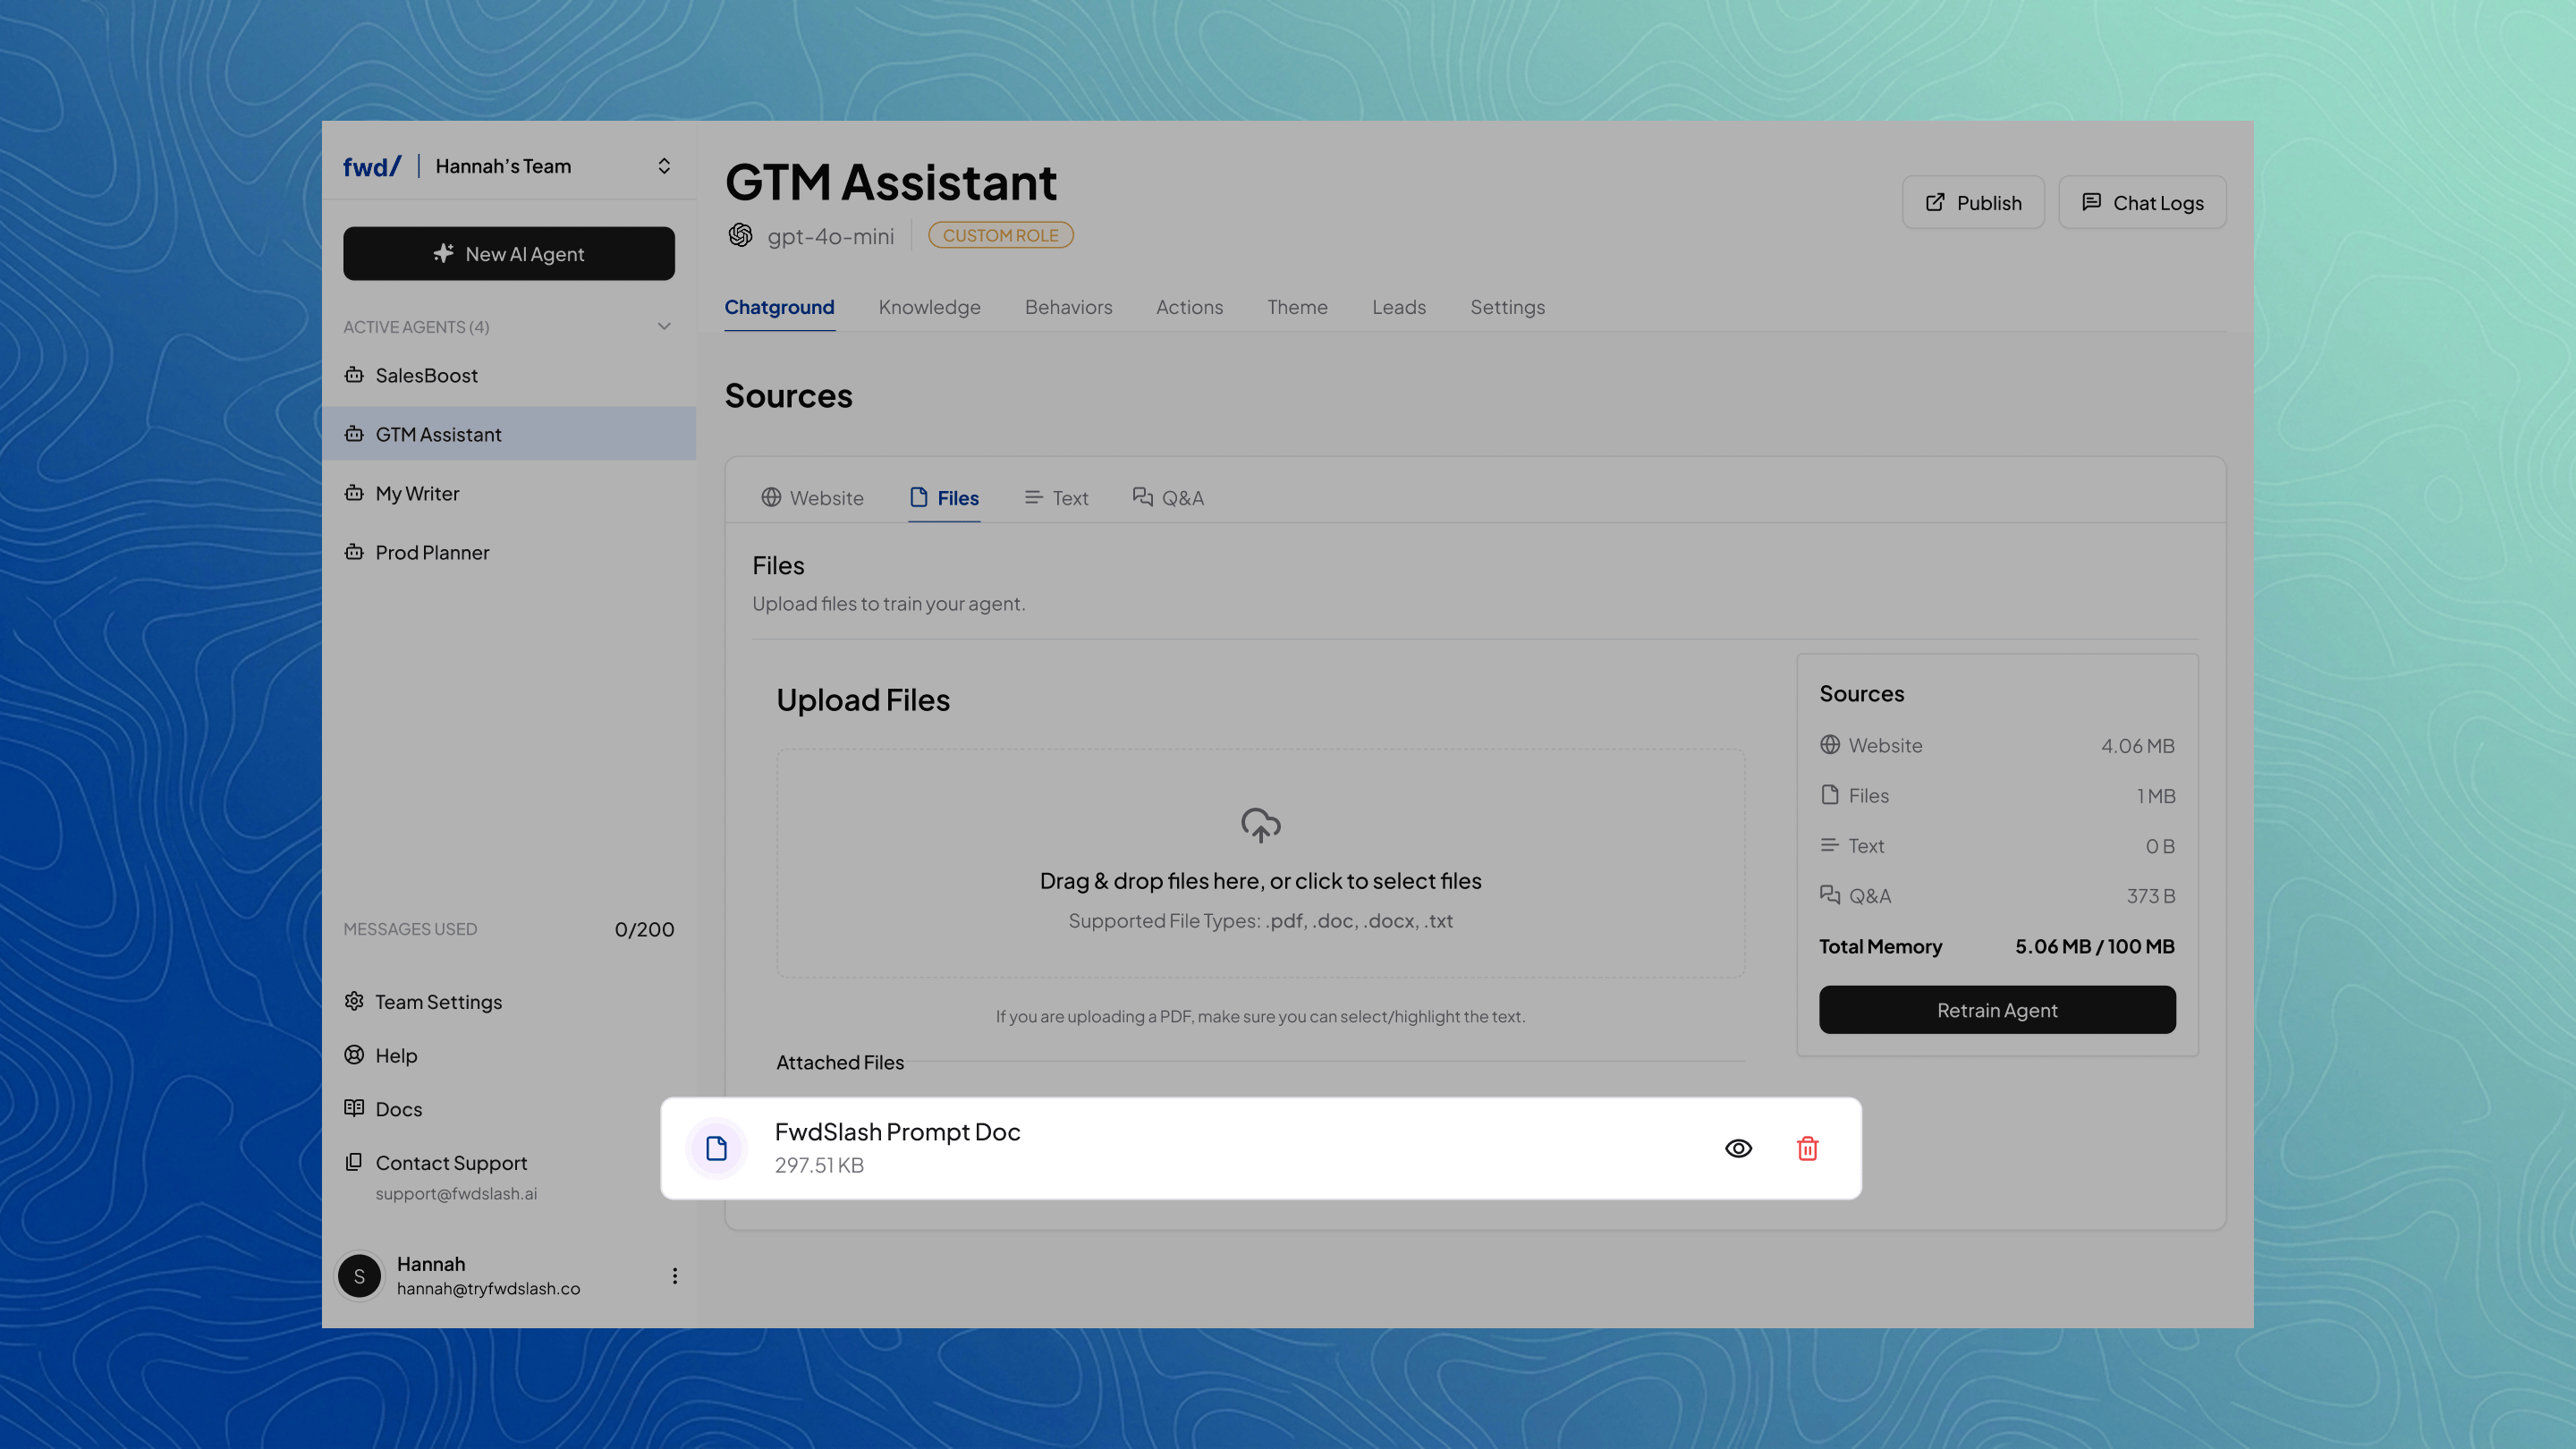
Task: Click the drag & drop files upload area
Action: coord(1260,863)
